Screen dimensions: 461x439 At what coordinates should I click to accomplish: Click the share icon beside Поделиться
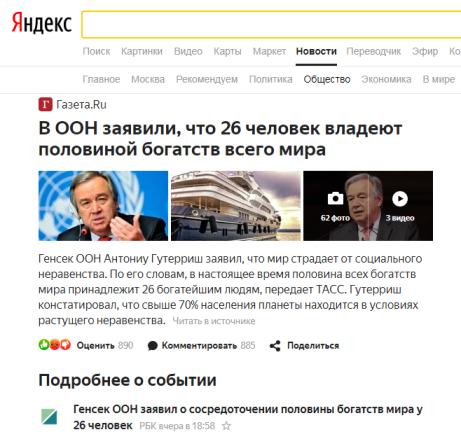coord(275,346)
